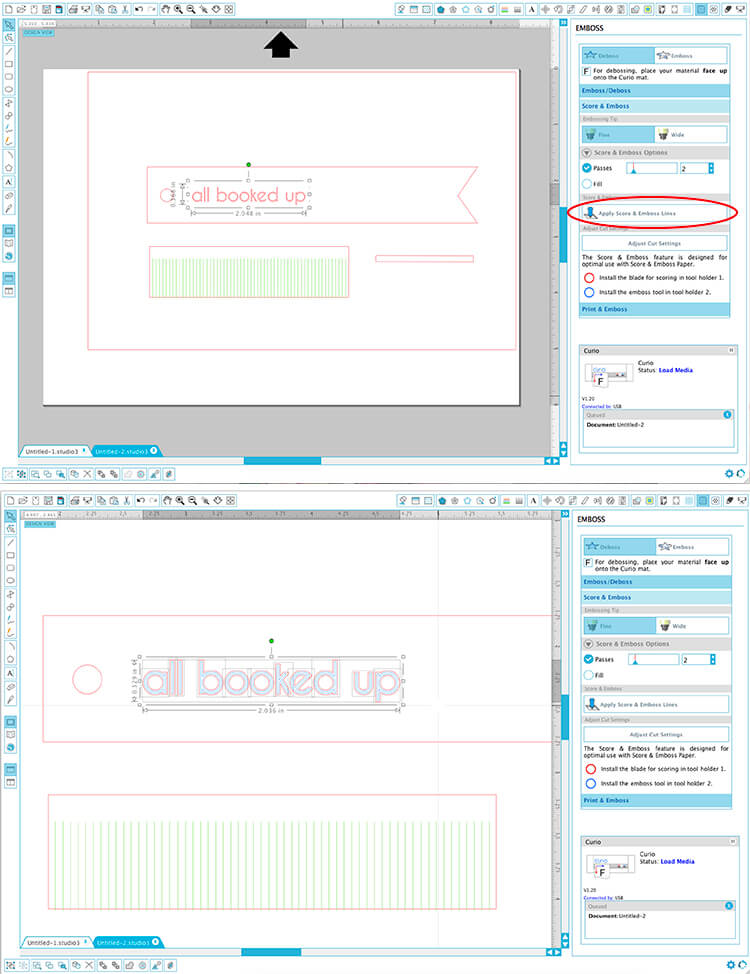Select Fine embossing tip in upper panel
The image size is (750, 974).
[618, 134]
